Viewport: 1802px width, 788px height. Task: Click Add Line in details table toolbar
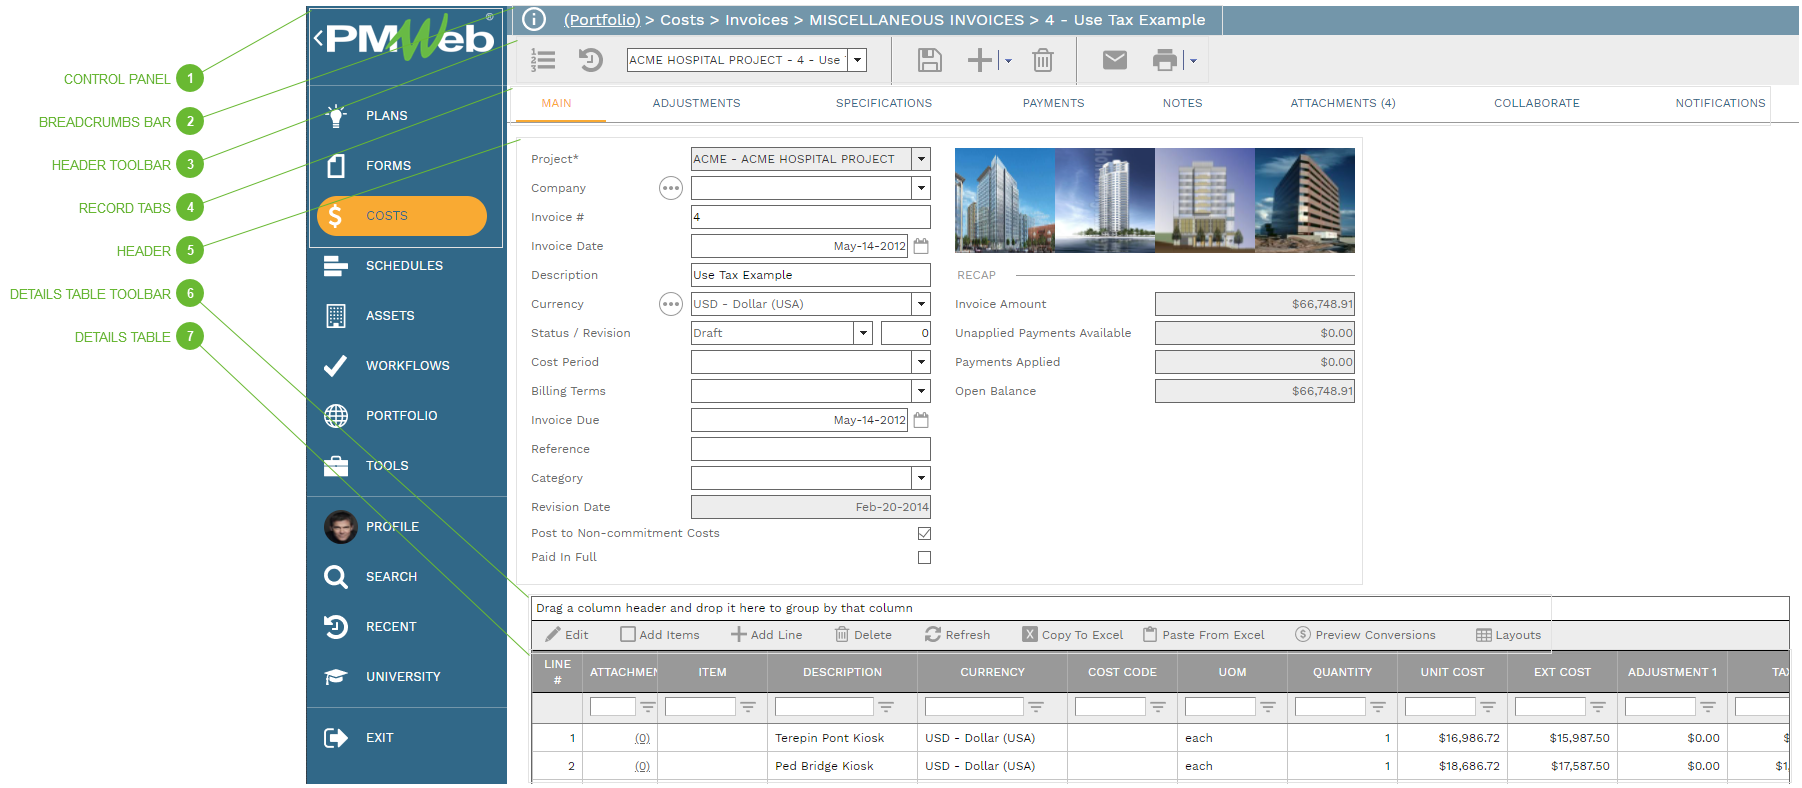pyautogui.click(x=767, y=635)
